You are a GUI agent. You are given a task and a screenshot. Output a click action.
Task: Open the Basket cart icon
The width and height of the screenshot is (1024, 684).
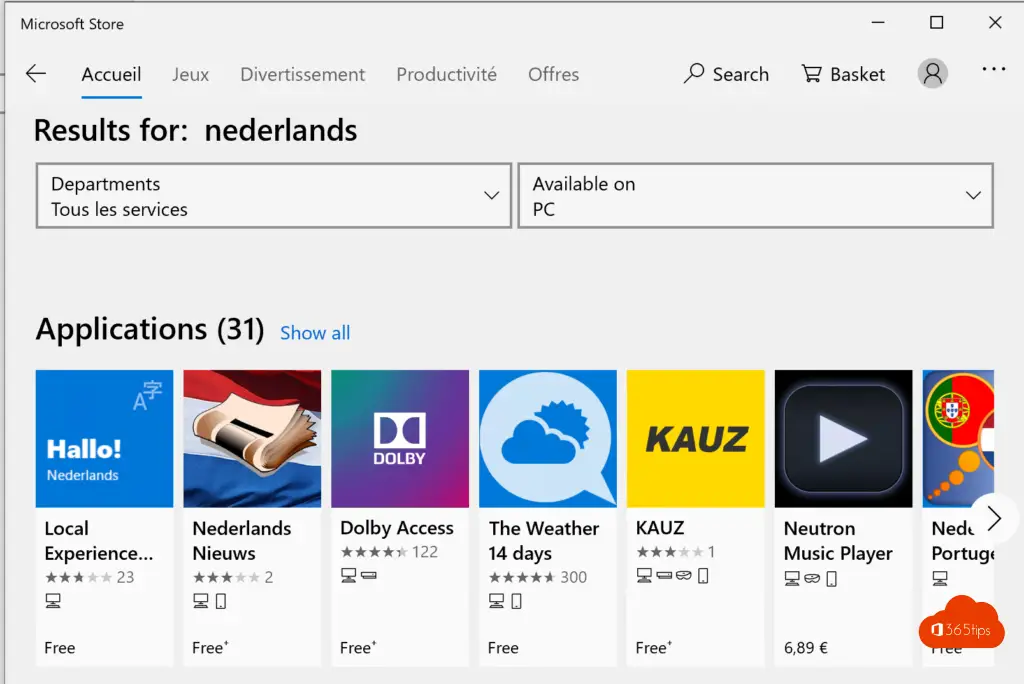[812, 73]
